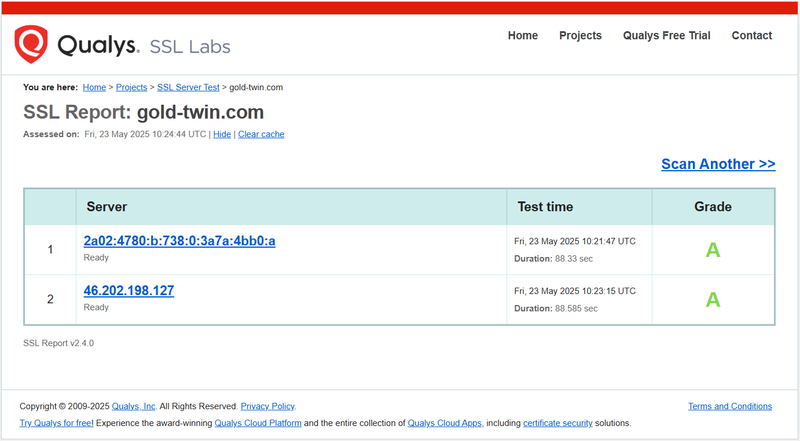This screenshot has height=441, width=800.
Task: Click the Clear cache link
Action: coord(261,134)
